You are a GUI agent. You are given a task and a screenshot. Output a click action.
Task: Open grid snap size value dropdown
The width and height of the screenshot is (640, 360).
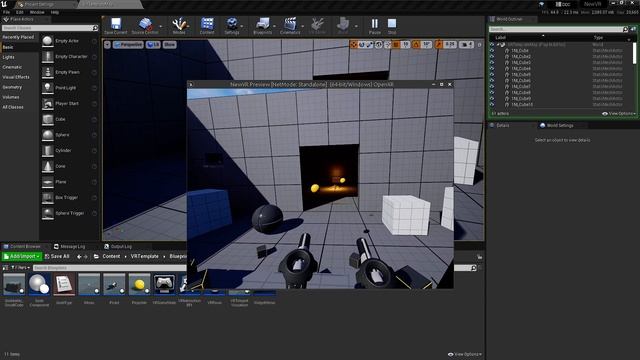coord(405,44)
